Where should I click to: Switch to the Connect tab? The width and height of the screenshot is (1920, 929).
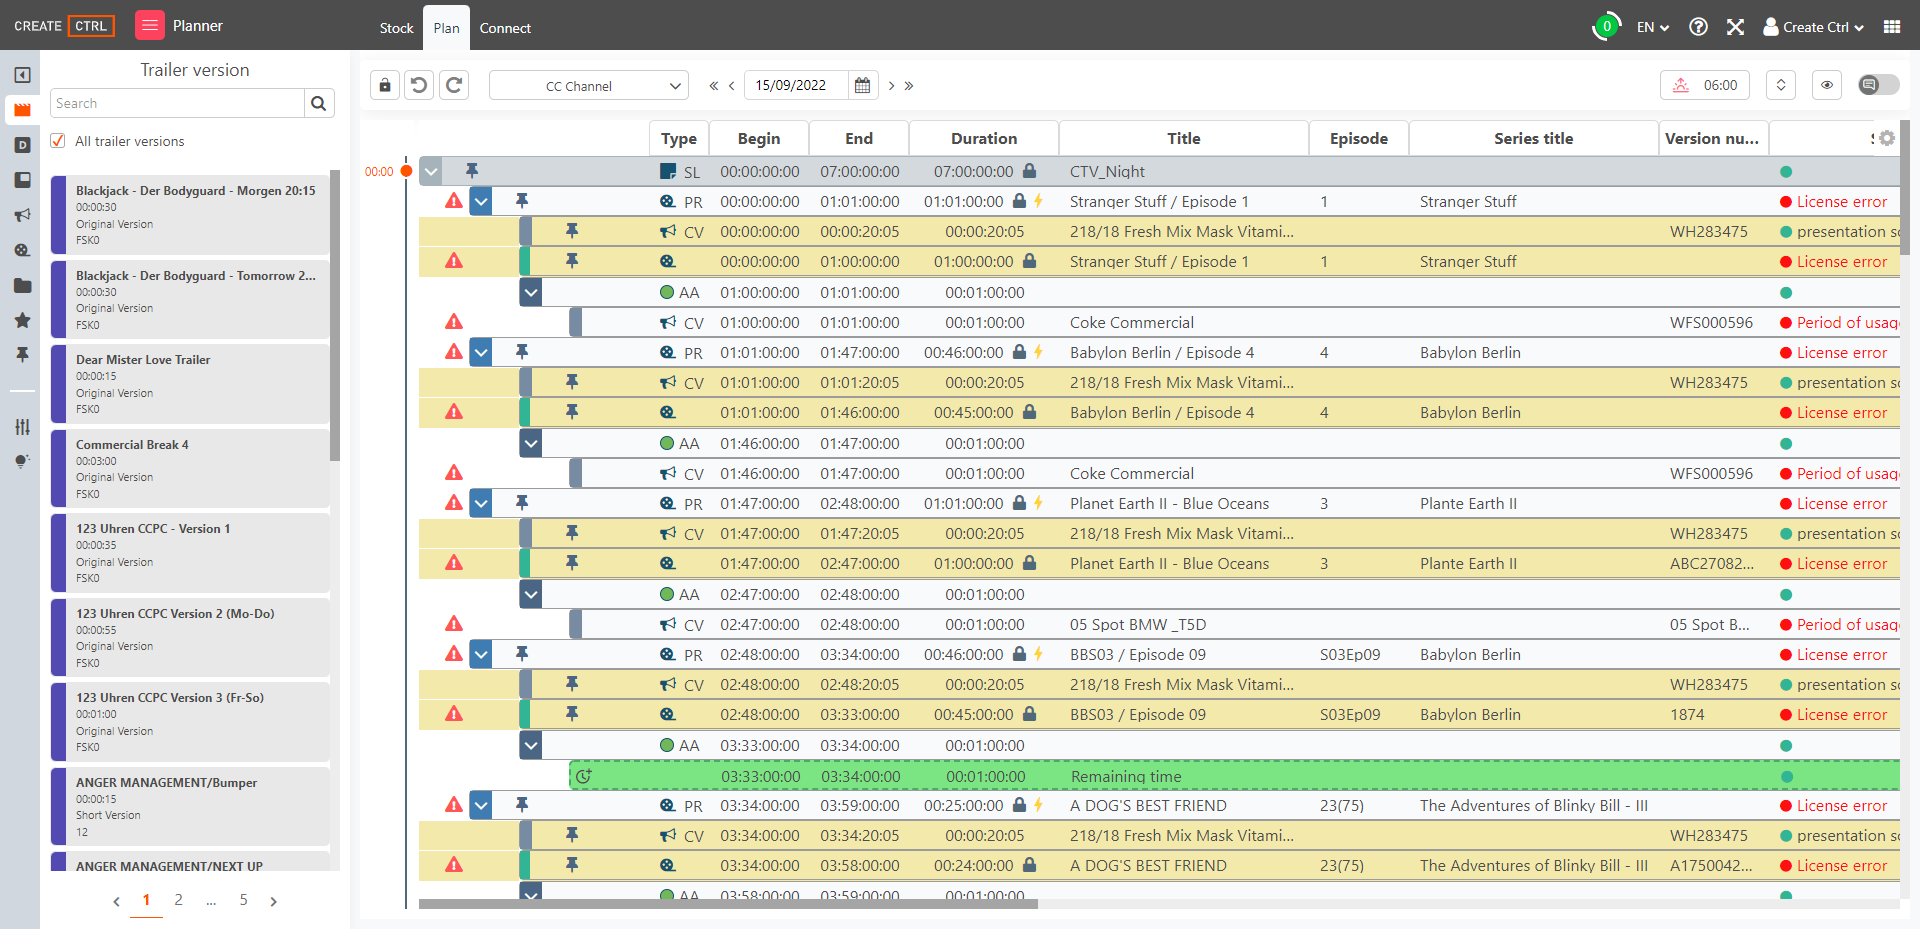[505, 28]
